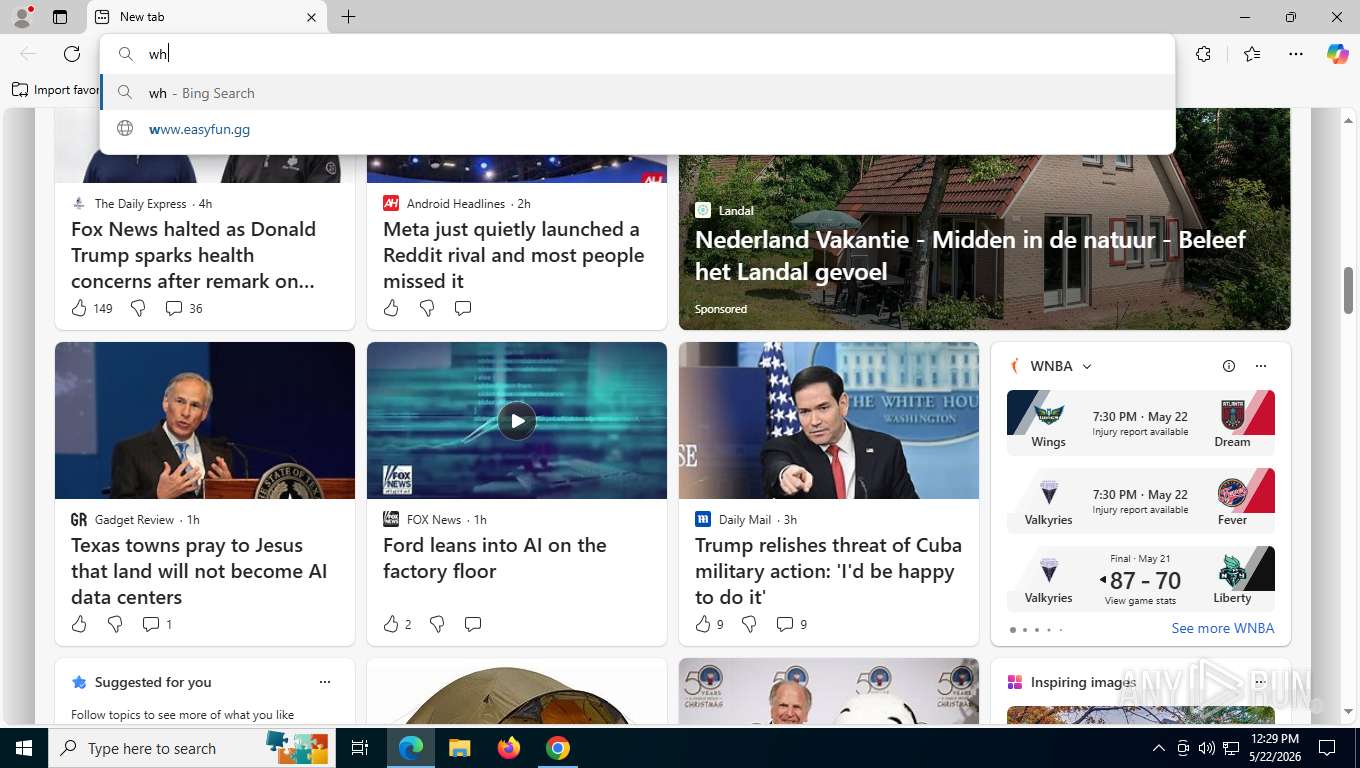Dislike the Fox News halted article

pyautogui.click(x=138, y=308)
